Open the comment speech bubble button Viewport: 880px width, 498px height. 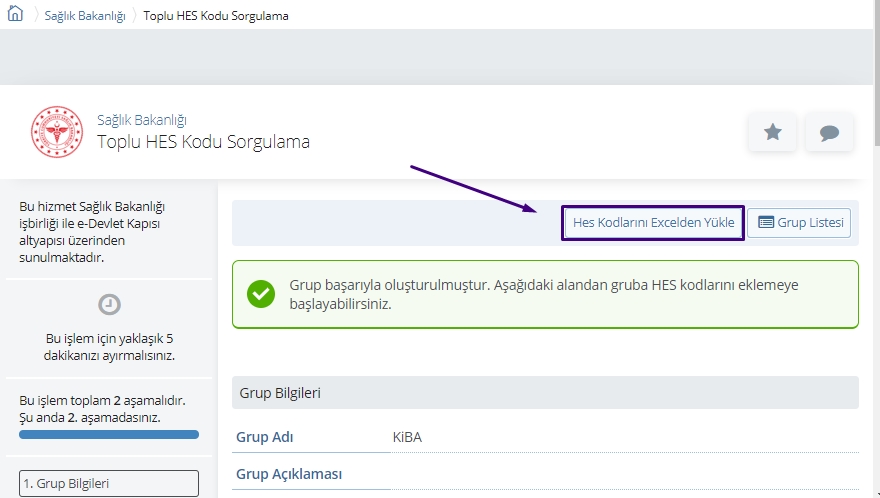coord(829,133)
